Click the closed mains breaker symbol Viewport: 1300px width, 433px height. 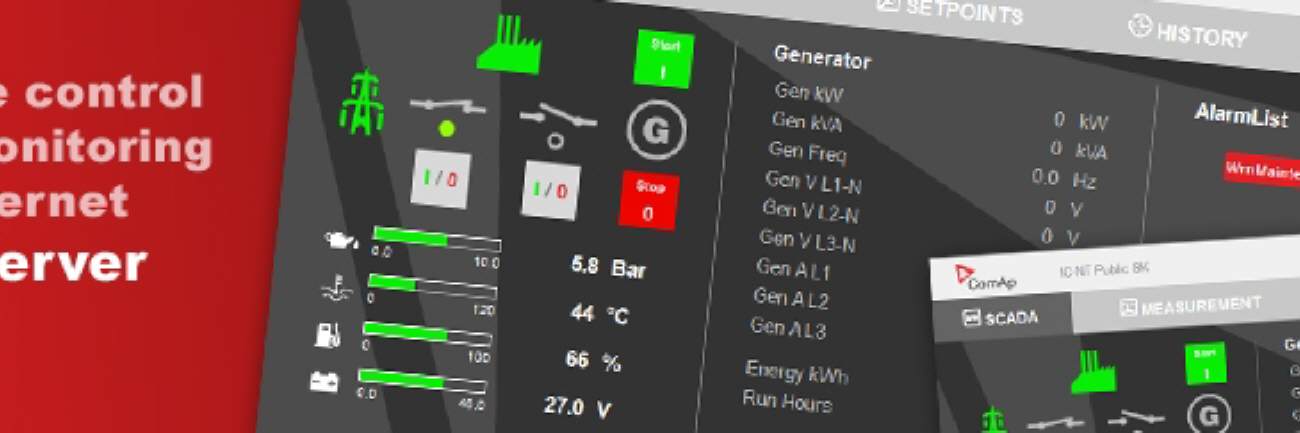coord(450,105)
